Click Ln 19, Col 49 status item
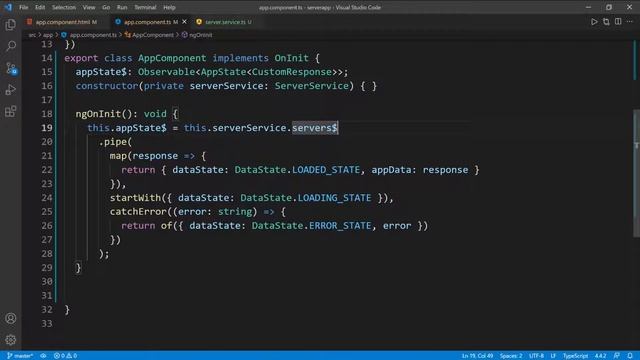Screen dimensions: 640x360 [477, 356]
